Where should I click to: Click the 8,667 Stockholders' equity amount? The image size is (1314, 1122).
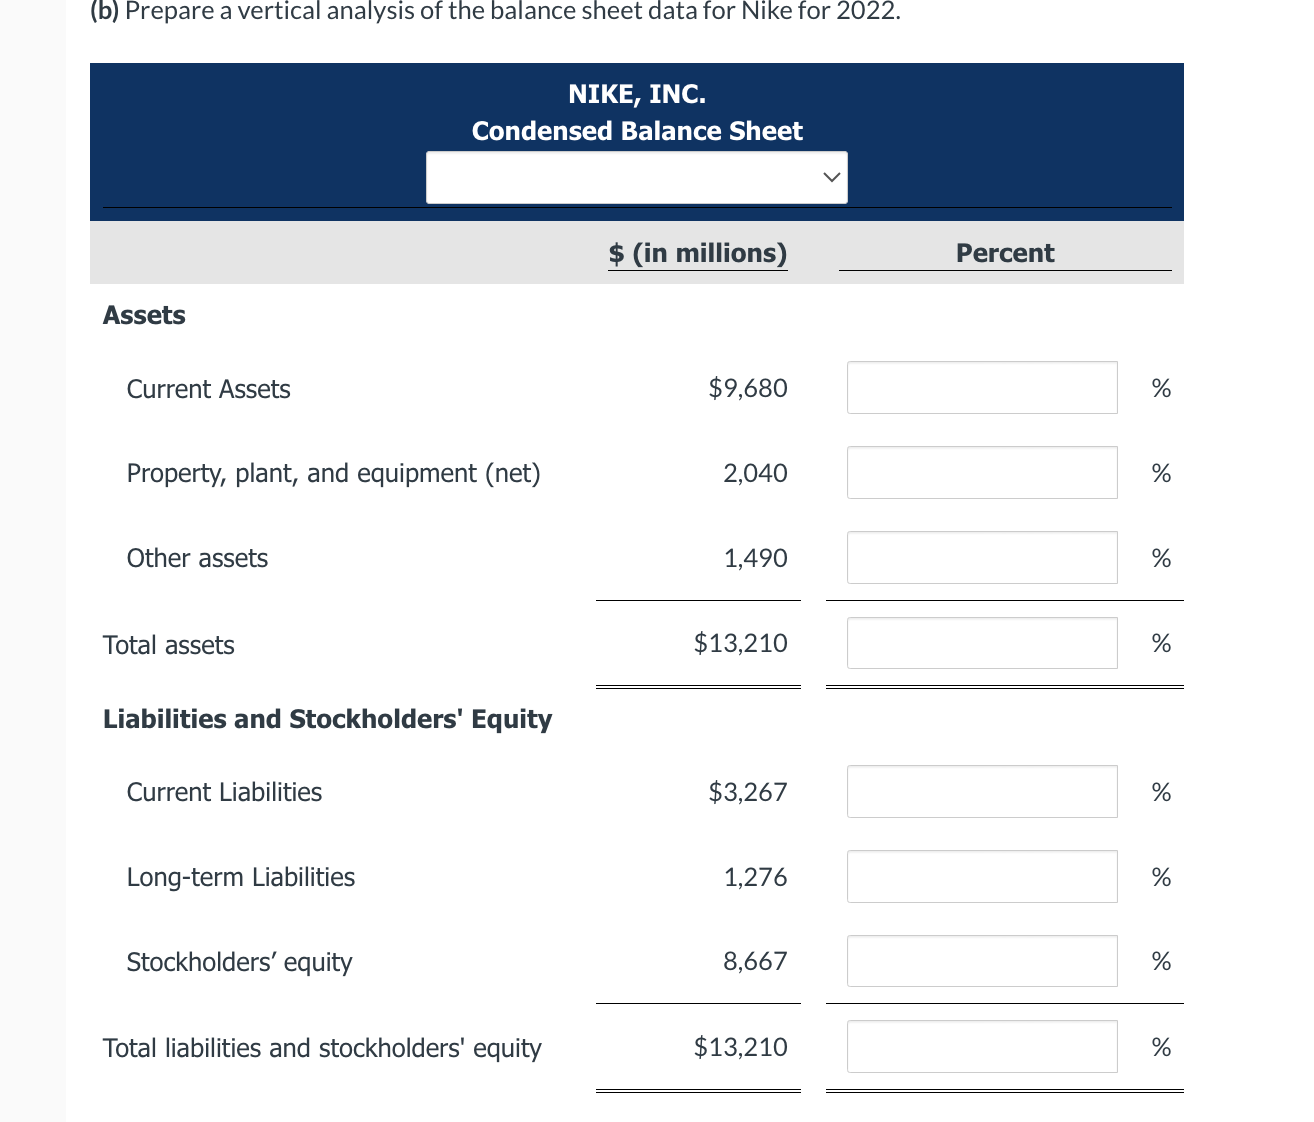(755, 961)
